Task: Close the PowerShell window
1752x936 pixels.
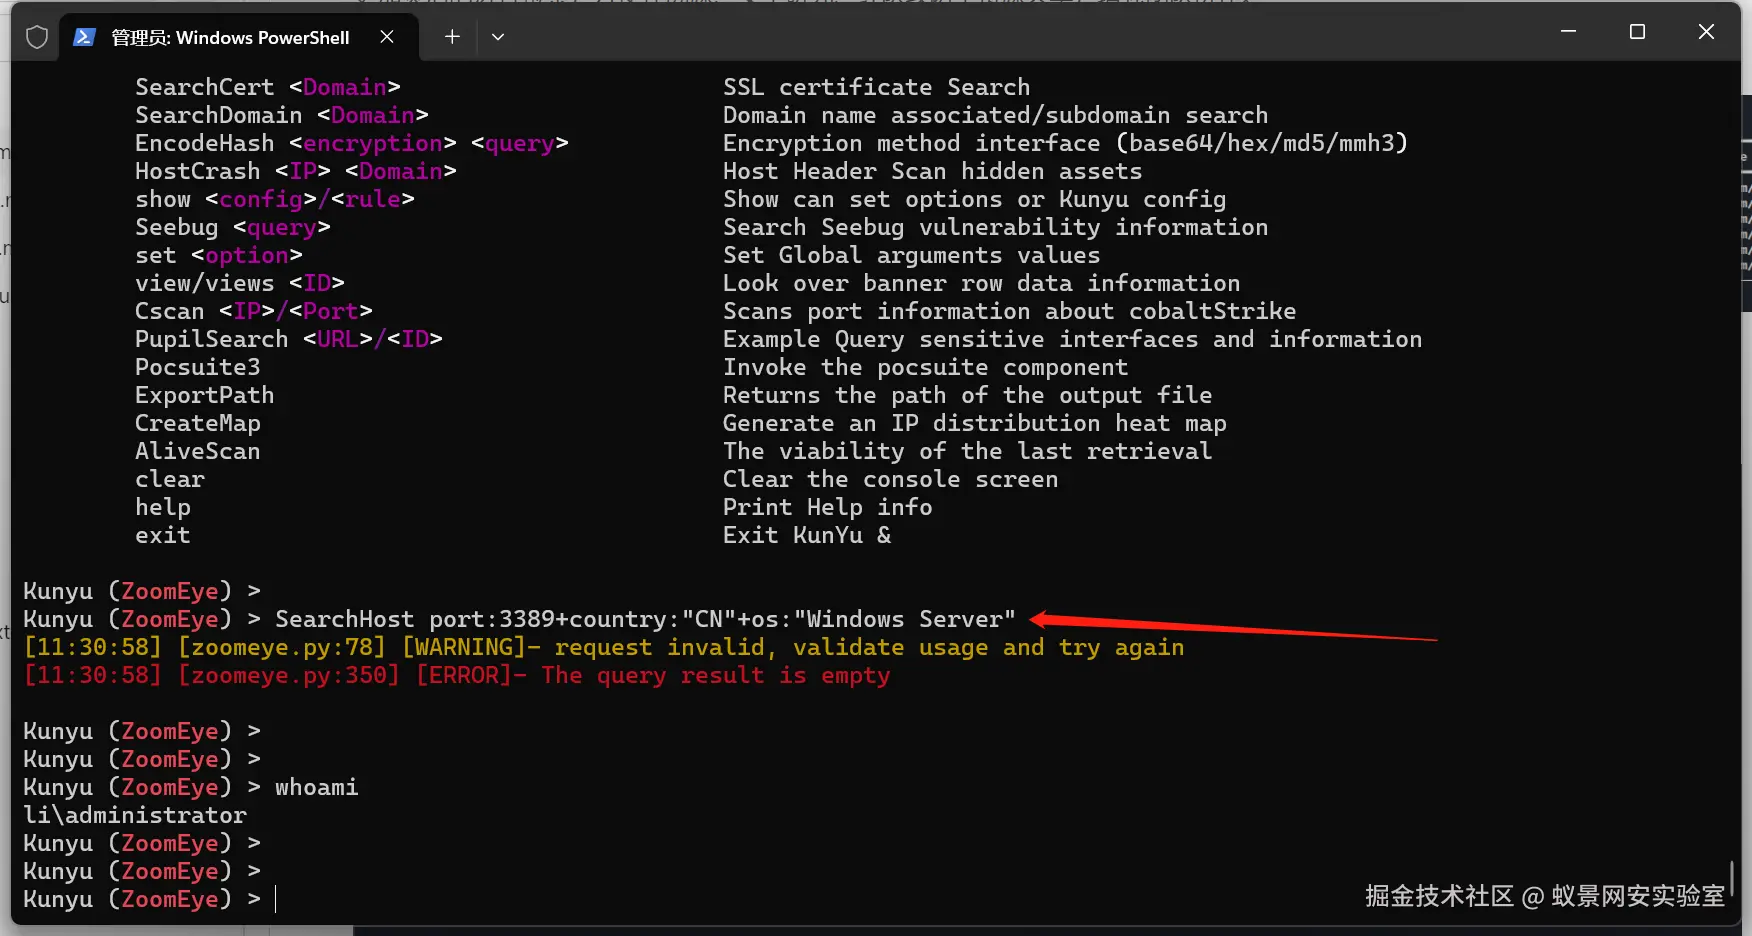Action: tap(1706, 32)
